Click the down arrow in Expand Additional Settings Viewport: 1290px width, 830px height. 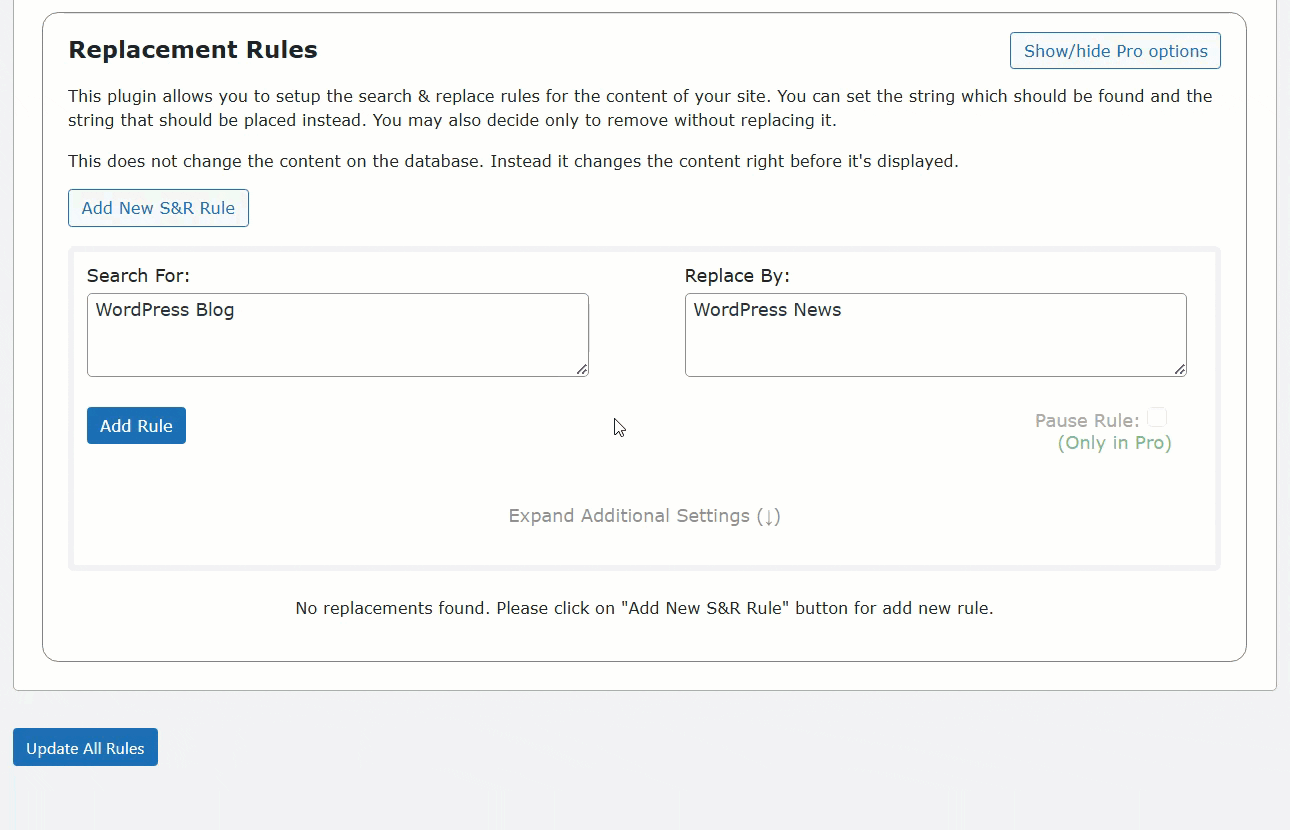pyautogui.click(x=768, y=517)
